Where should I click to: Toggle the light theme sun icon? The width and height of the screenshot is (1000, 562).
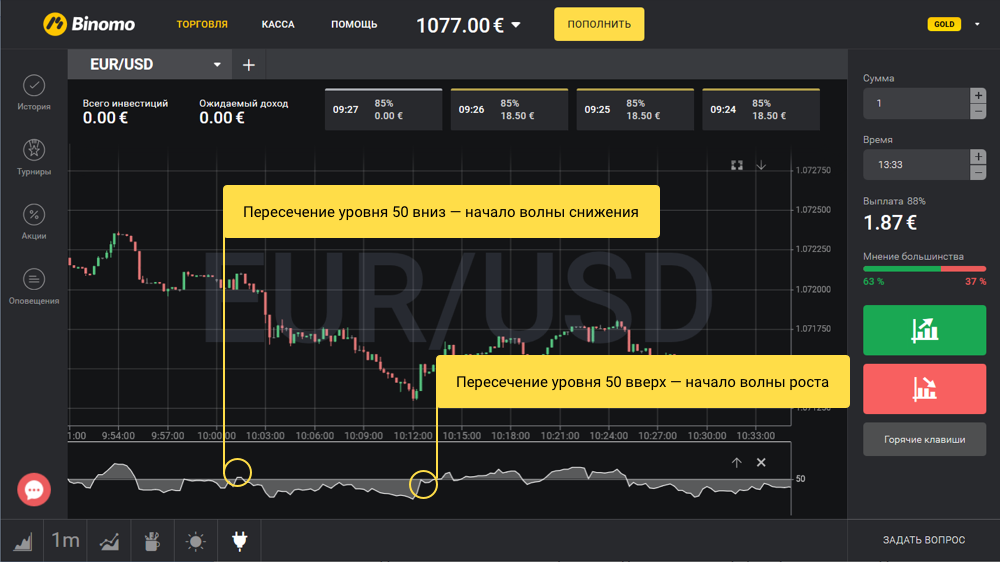(x=195, y=541)
